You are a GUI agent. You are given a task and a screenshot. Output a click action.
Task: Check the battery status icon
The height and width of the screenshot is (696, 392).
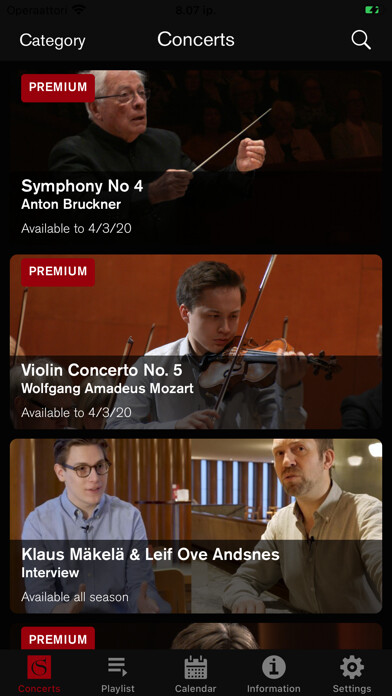click(x=372, y=10)
